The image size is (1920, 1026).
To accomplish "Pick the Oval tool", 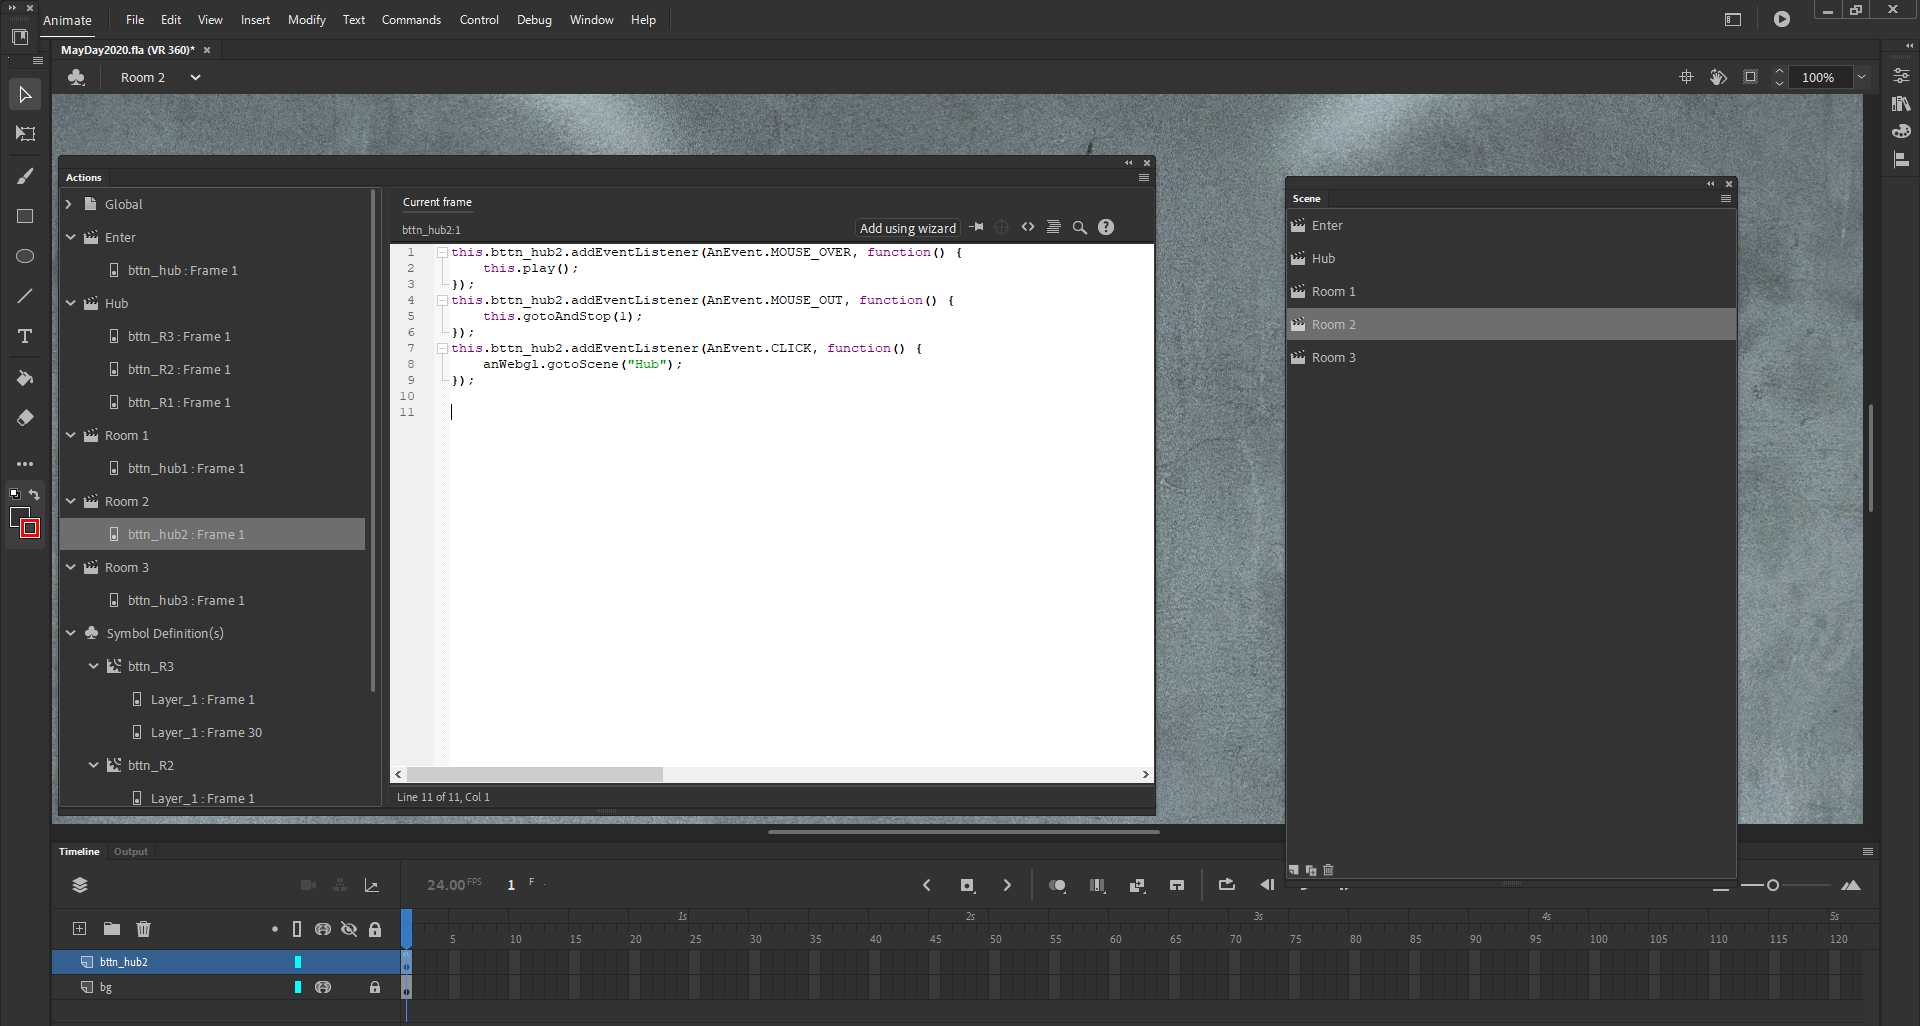I will pyautogui.click(x=24, y=256).
